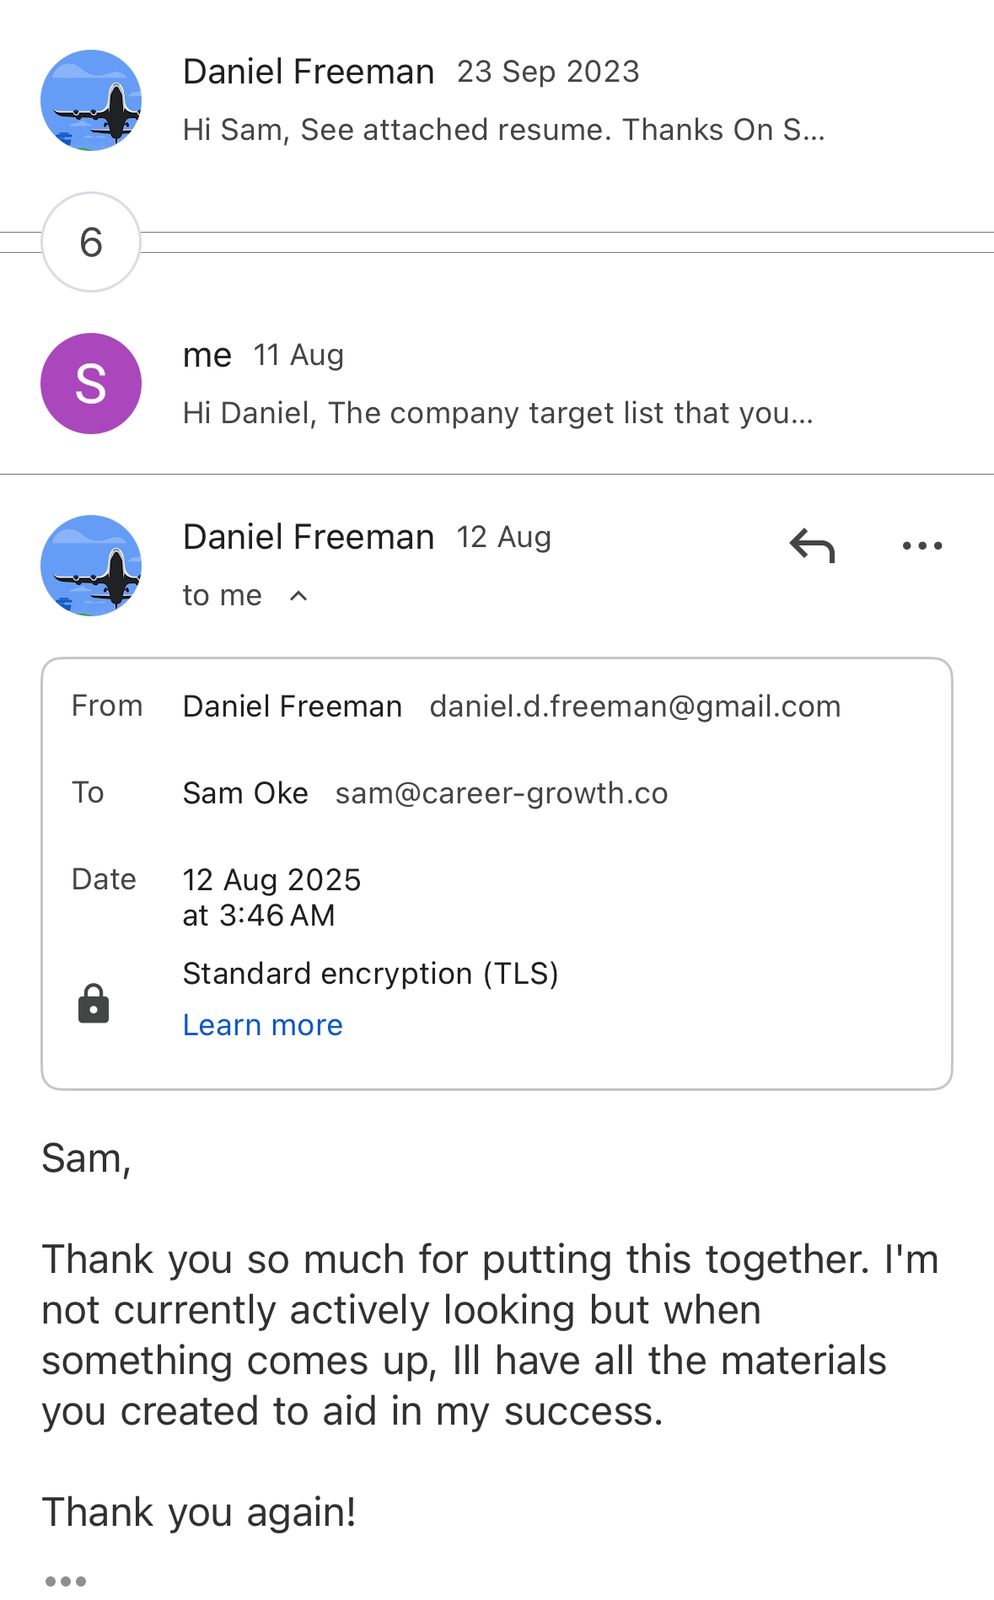Viewport: 994px width, 1600px height.
Task: Show trimmed content via bottom ellipsis
Action: 66,1581
